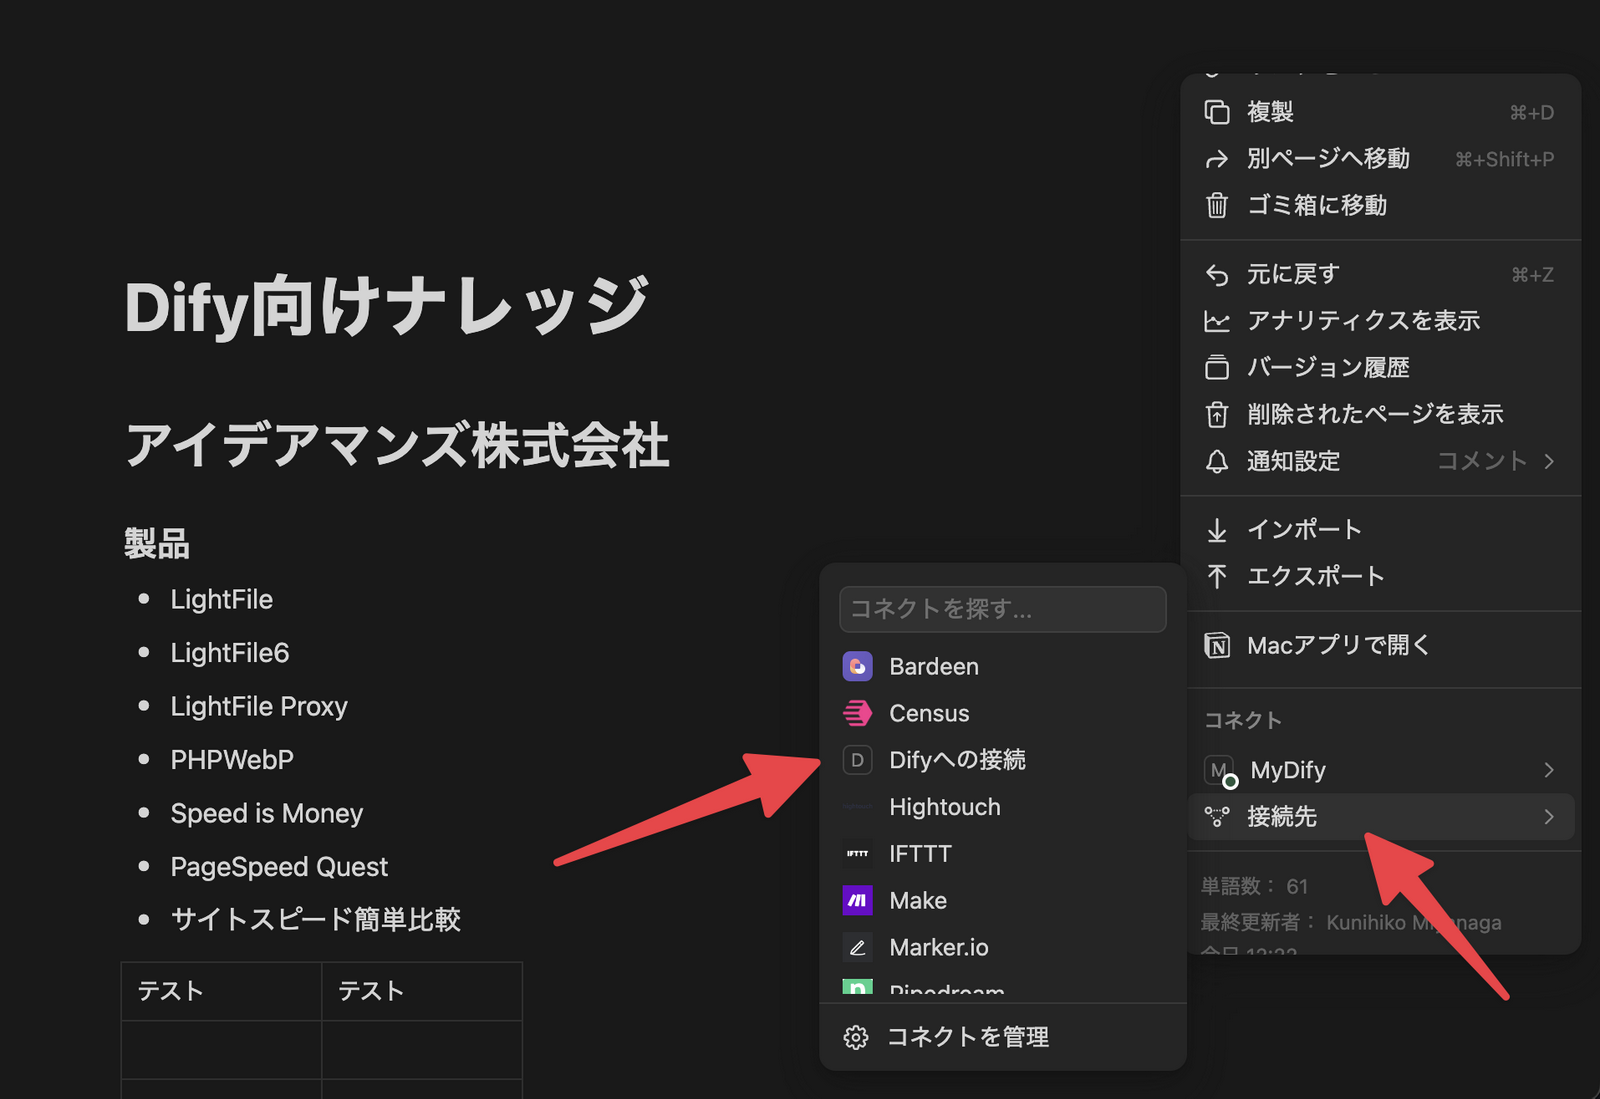Select Hightouch in the connection list
Image resolution: width=1600 pixels, height=1099 pixels.
pos(1003,807)
